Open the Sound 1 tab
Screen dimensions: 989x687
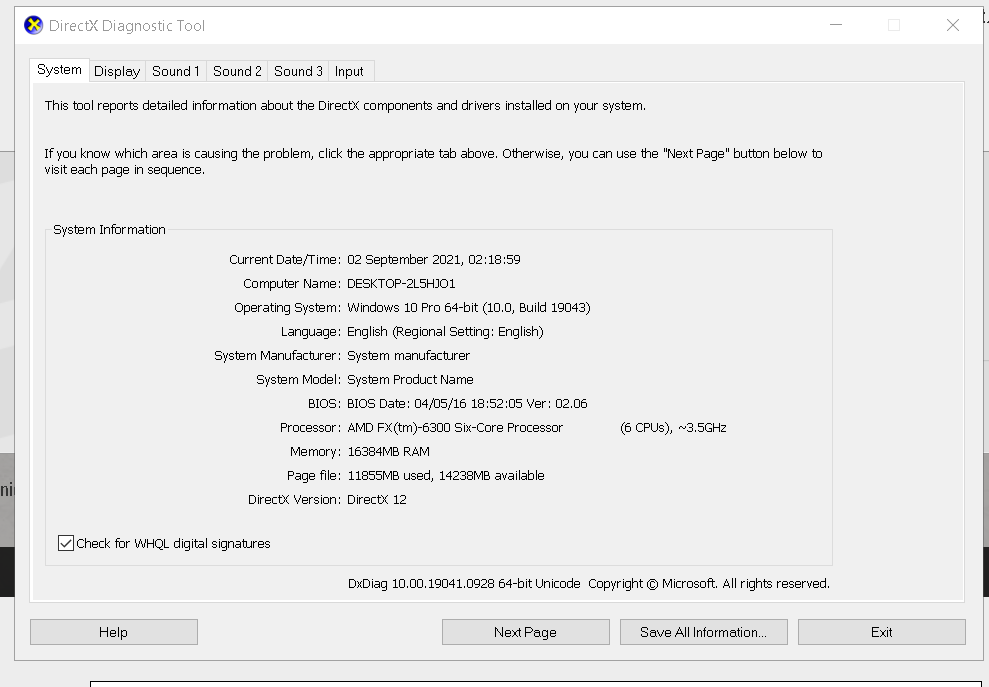(x=176, y=71)
